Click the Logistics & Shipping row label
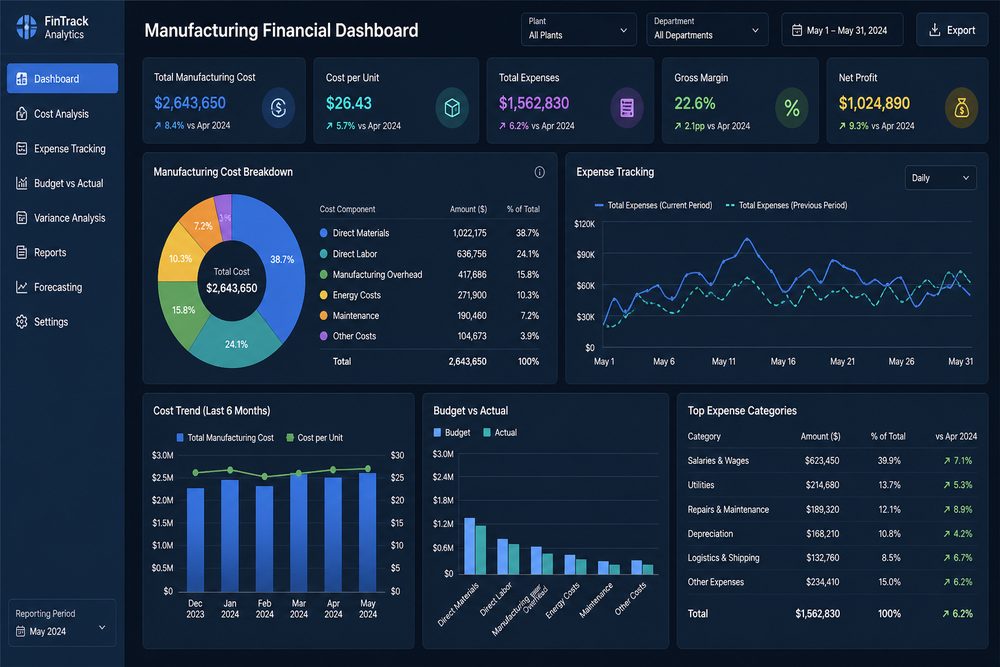The width and height of the screenshot is (1000, 667). point(723,558)
